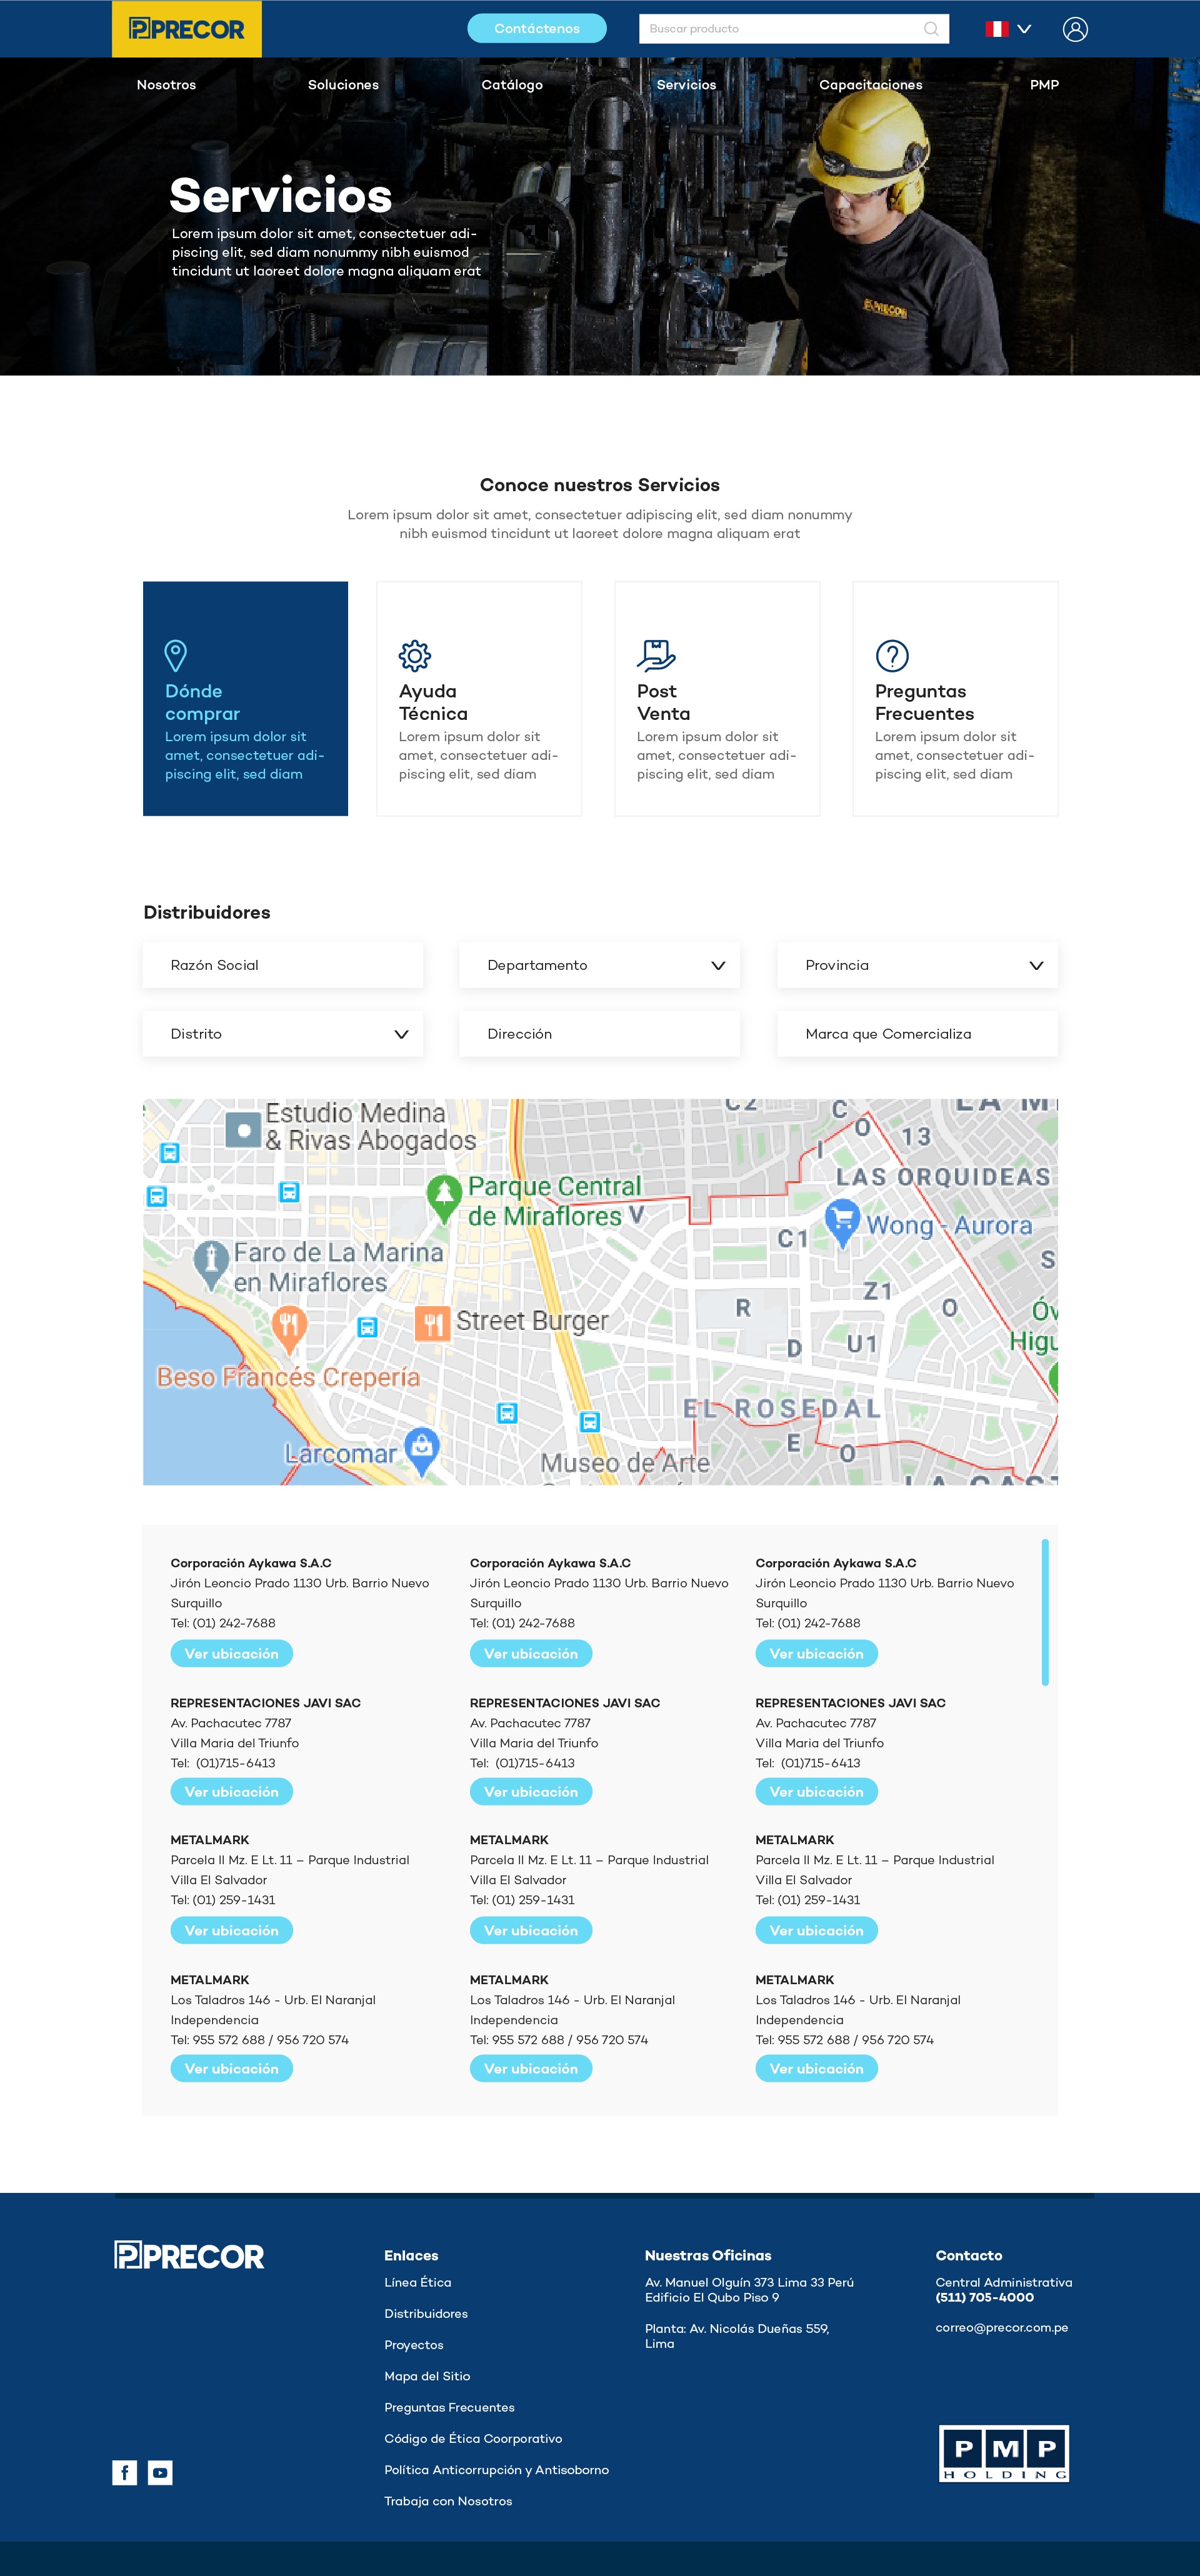1200x2576 pixels.
Task: Open the Nosotros menu
Action: coord(166,85)
